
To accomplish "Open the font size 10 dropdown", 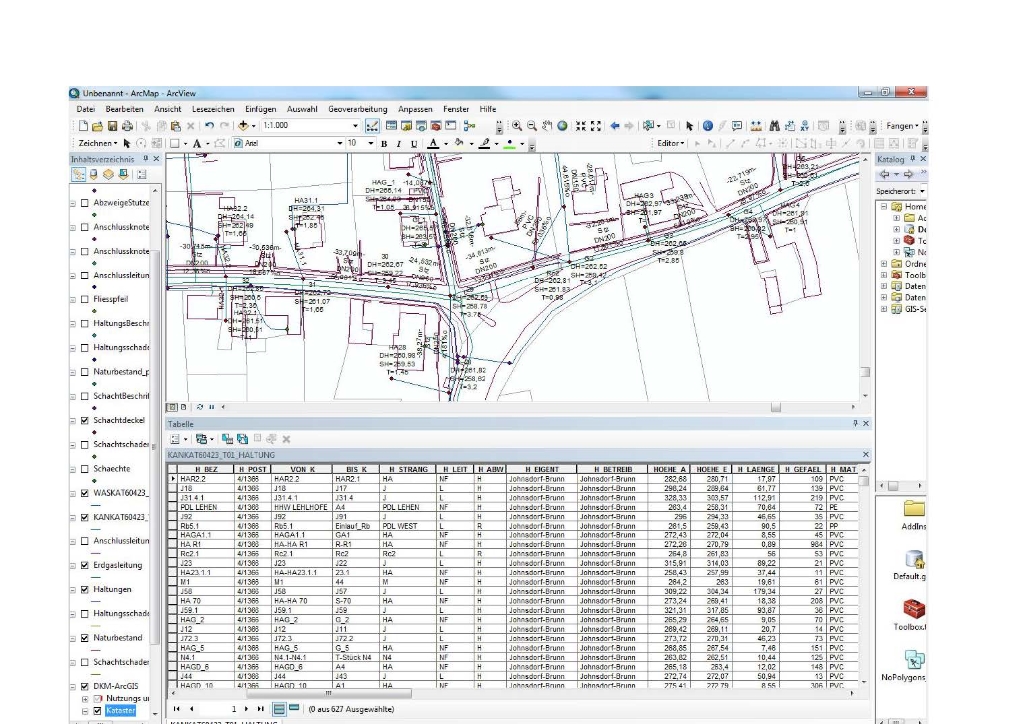I will click(x=371, y=143).
